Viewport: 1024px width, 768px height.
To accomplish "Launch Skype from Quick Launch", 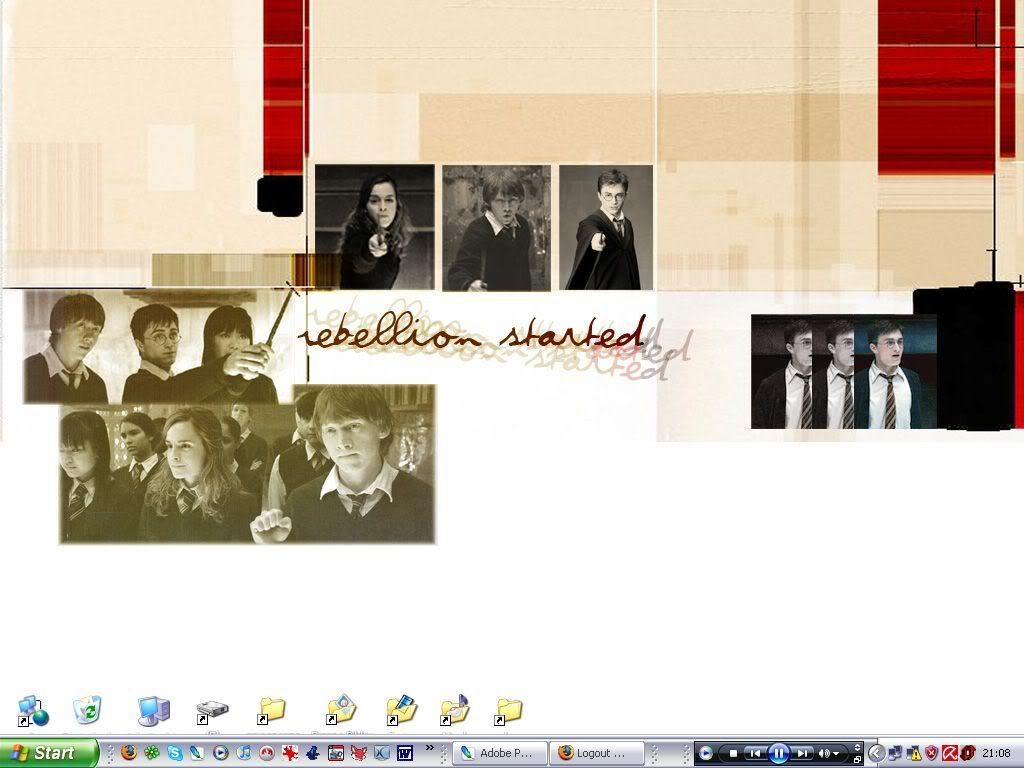I will click(175, 753).
